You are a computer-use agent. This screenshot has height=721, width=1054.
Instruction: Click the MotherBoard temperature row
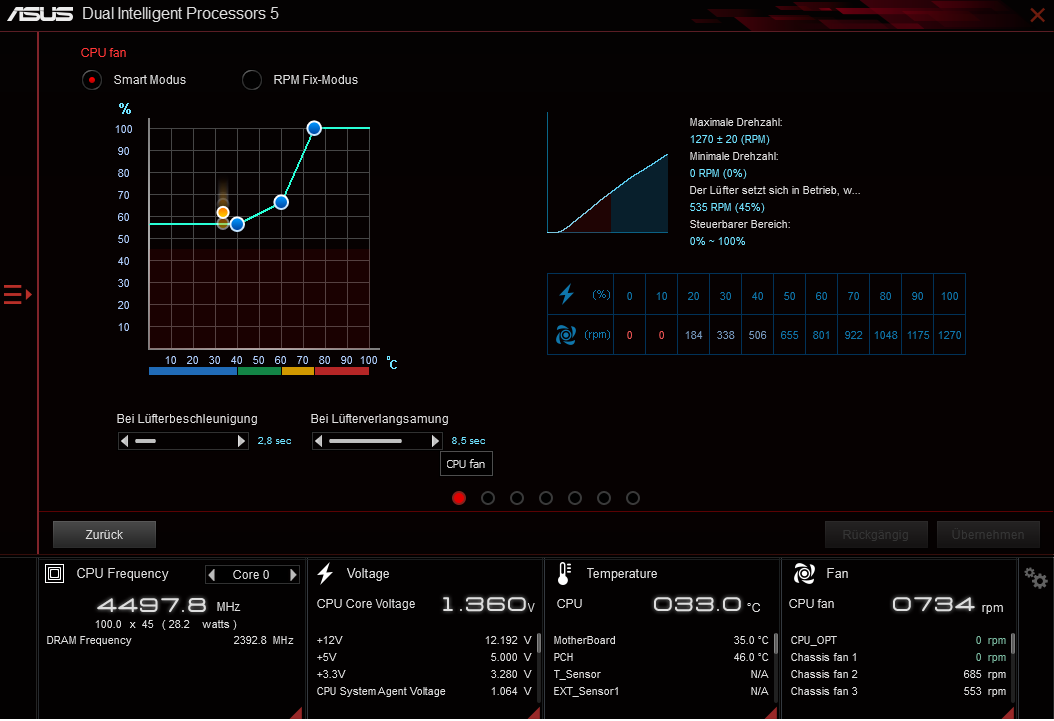[x=661, y=640]
